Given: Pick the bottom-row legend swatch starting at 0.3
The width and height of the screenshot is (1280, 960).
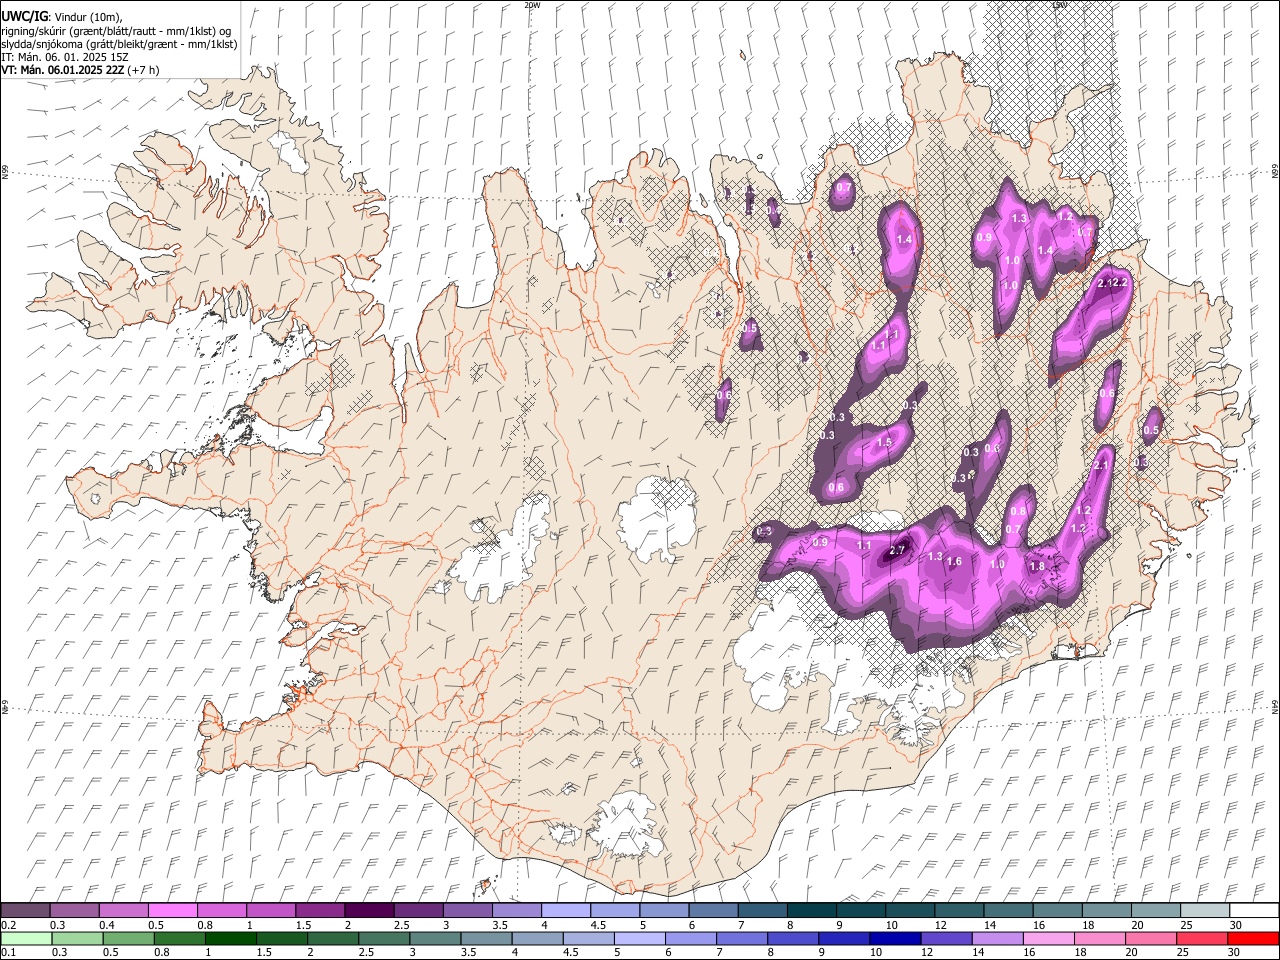Looking at the screenshot, I should pos(77,938).
